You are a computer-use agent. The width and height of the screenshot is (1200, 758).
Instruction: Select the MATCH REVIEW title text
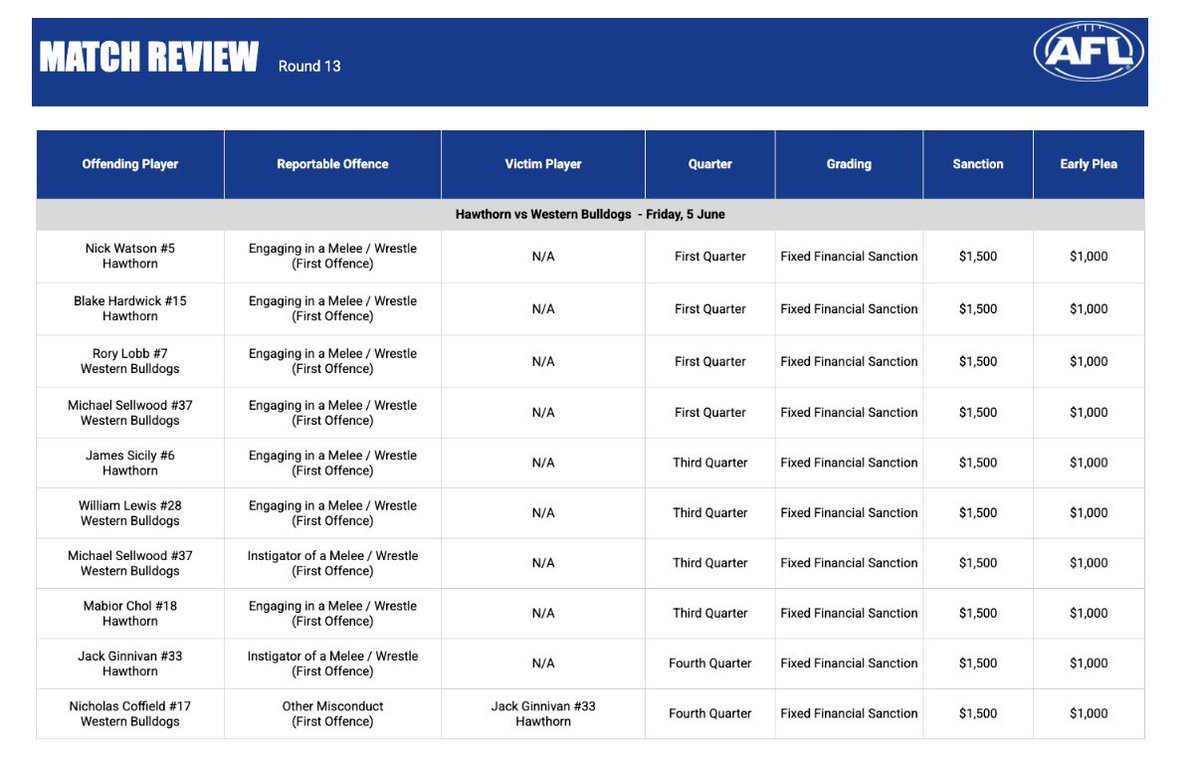click(x=149, y=57)
